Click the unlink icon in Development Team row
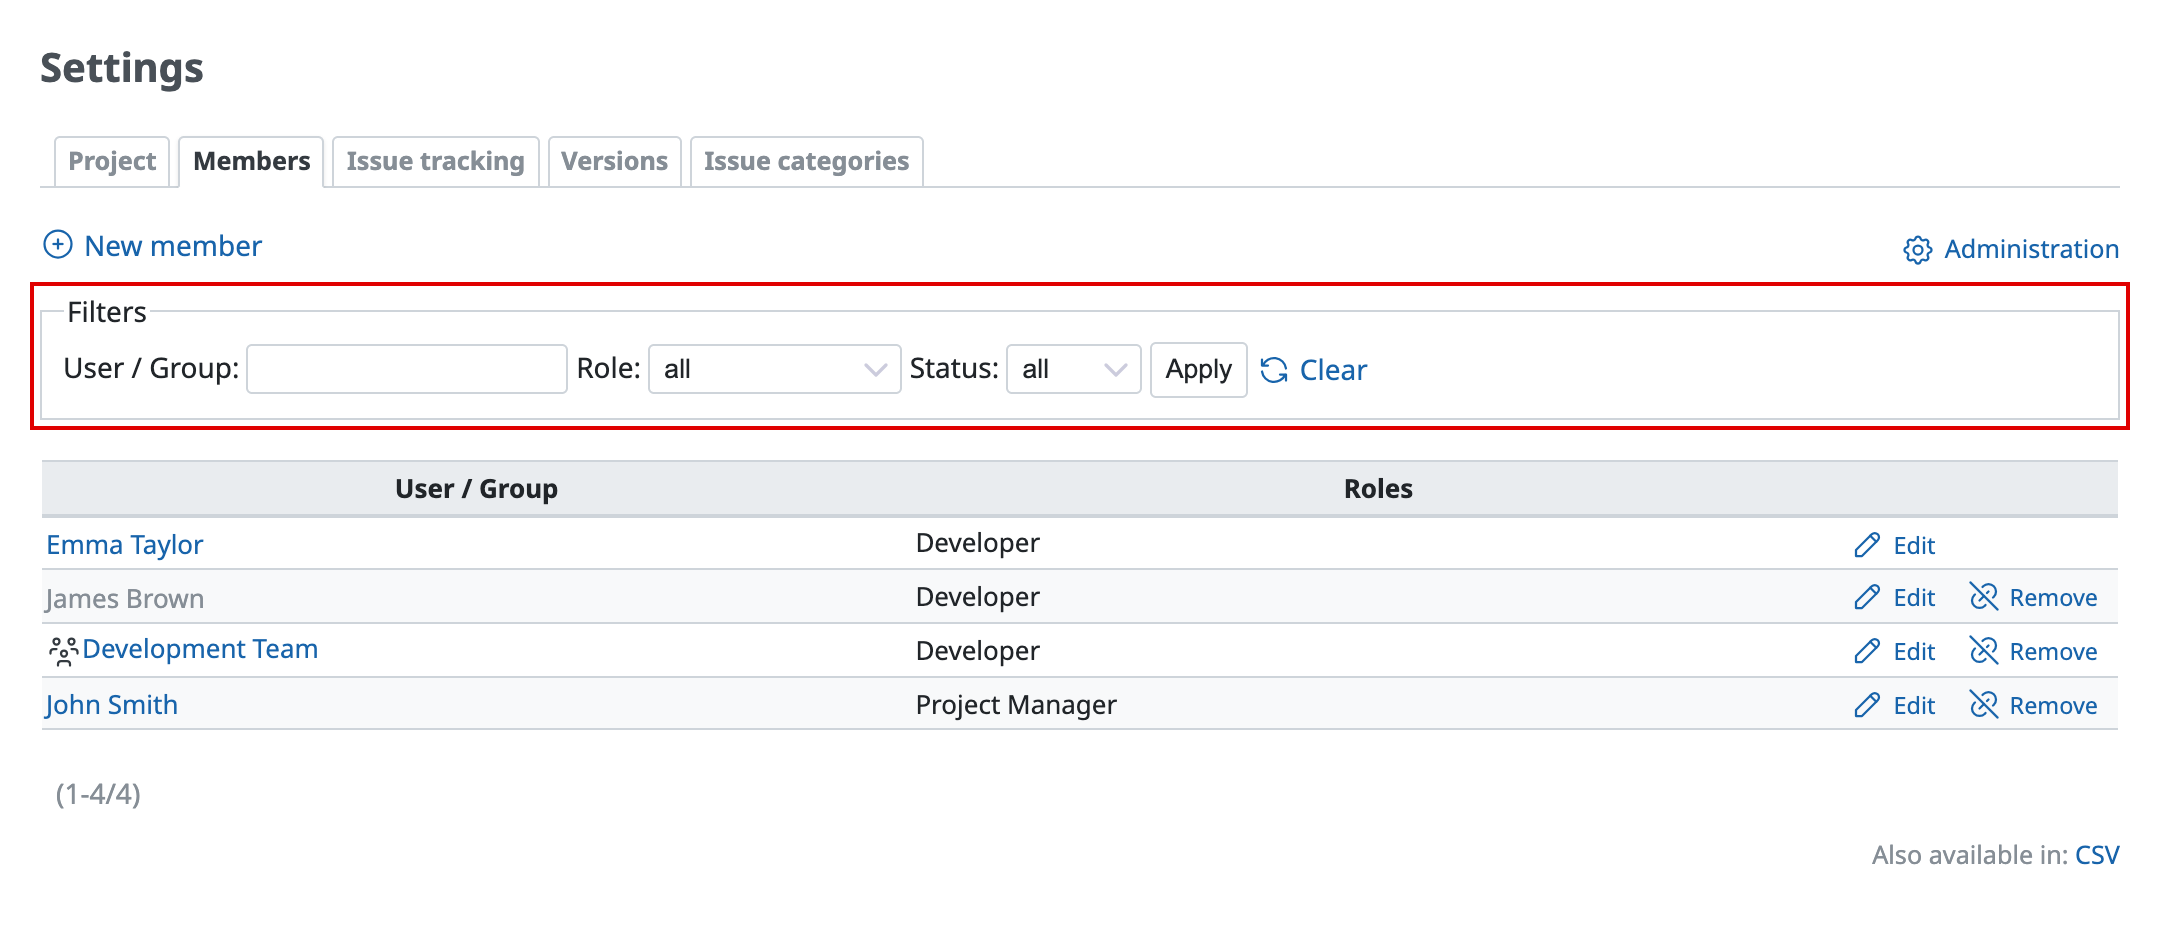The image size is (2160, 926). [x=1984, y=651]
